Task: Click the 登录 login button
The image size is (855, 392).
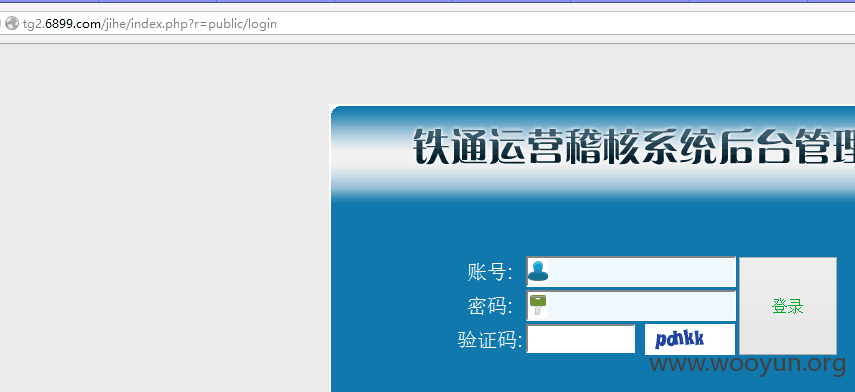Action: click(787, 306)
